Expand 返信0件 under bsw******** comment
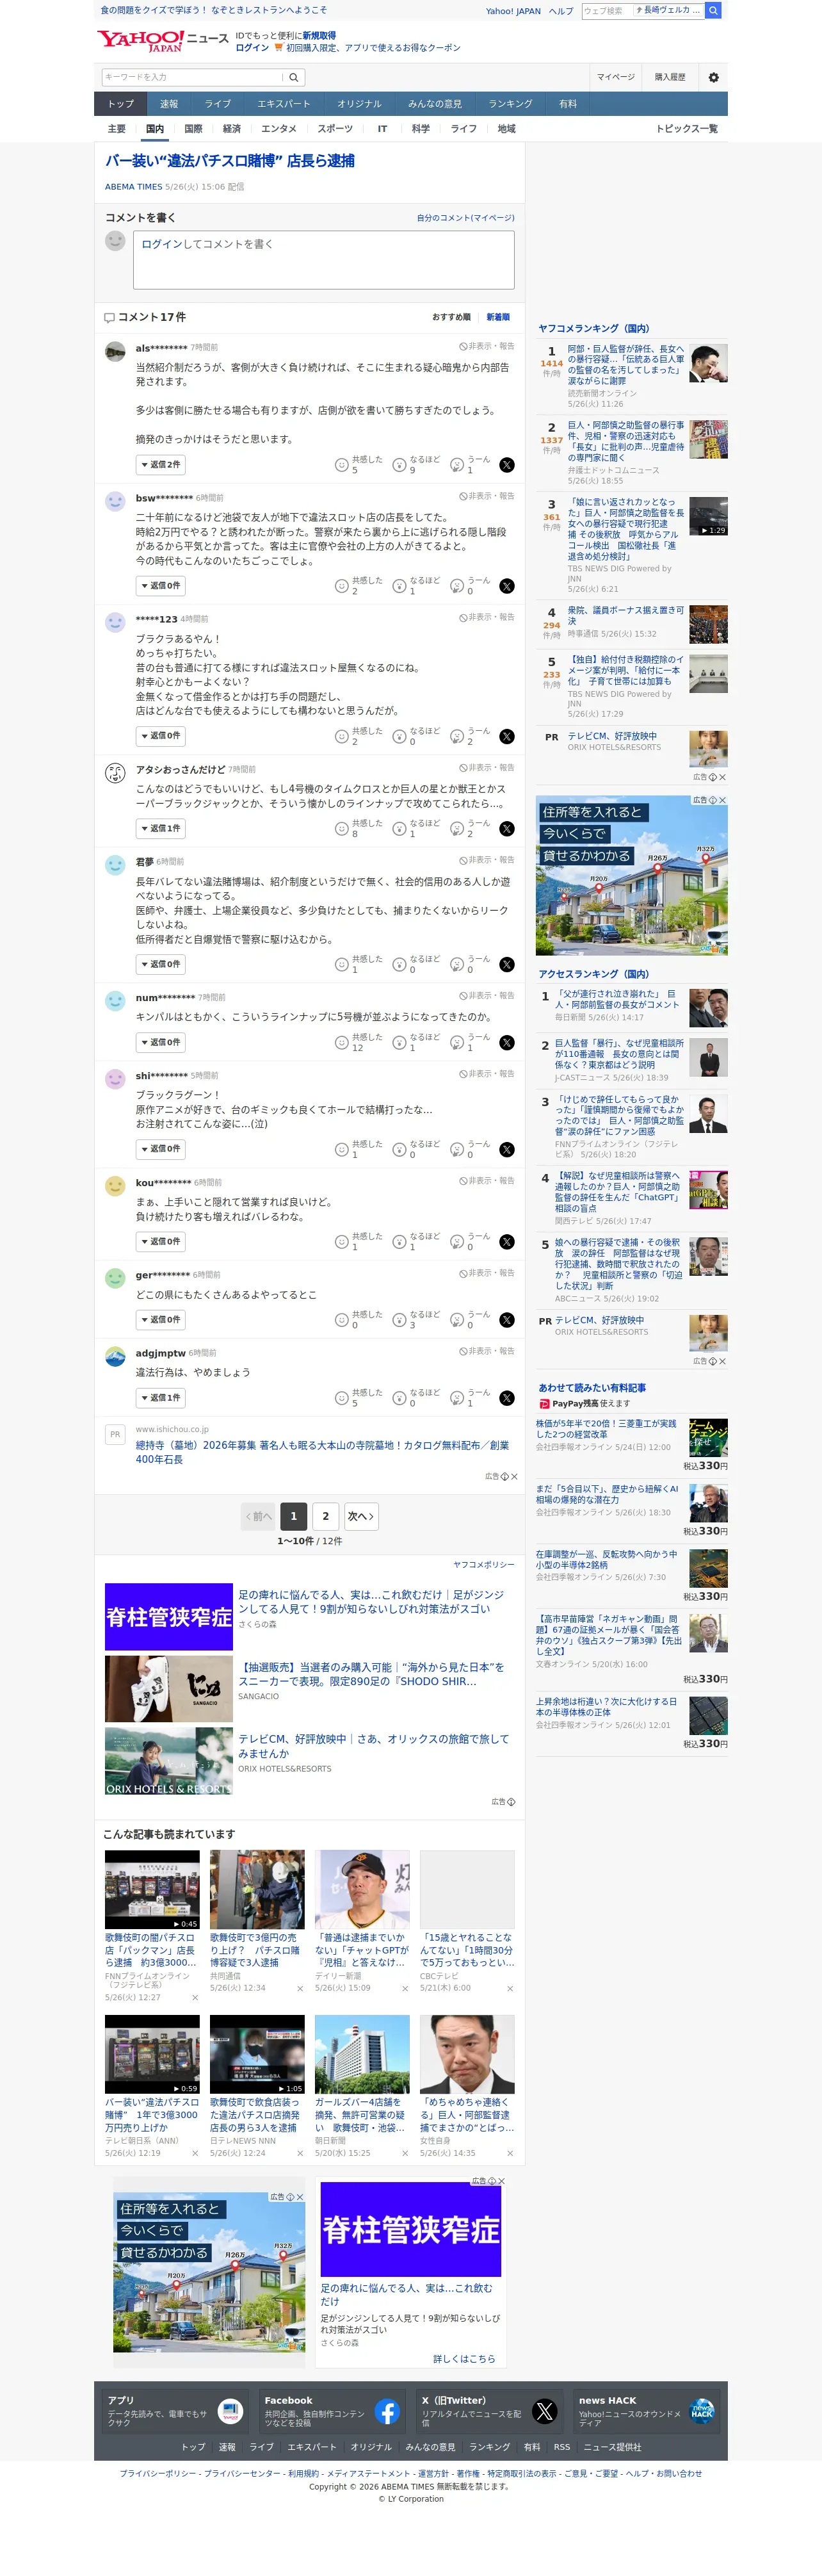 (160, 586)
